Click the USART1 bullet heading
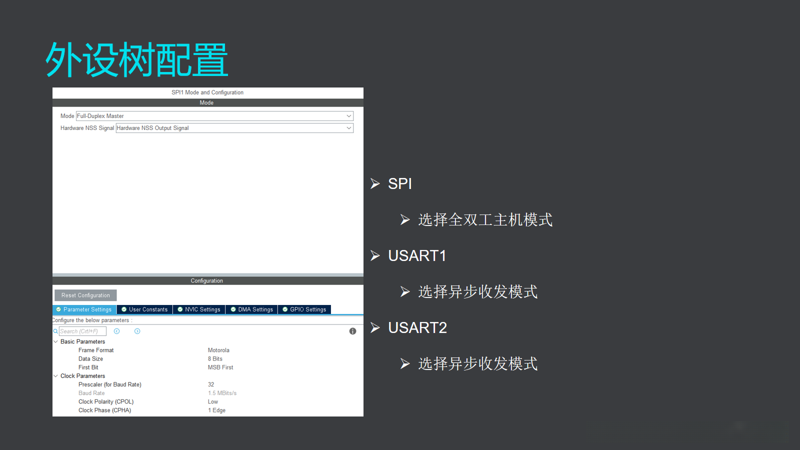 [x=417, y=256]
